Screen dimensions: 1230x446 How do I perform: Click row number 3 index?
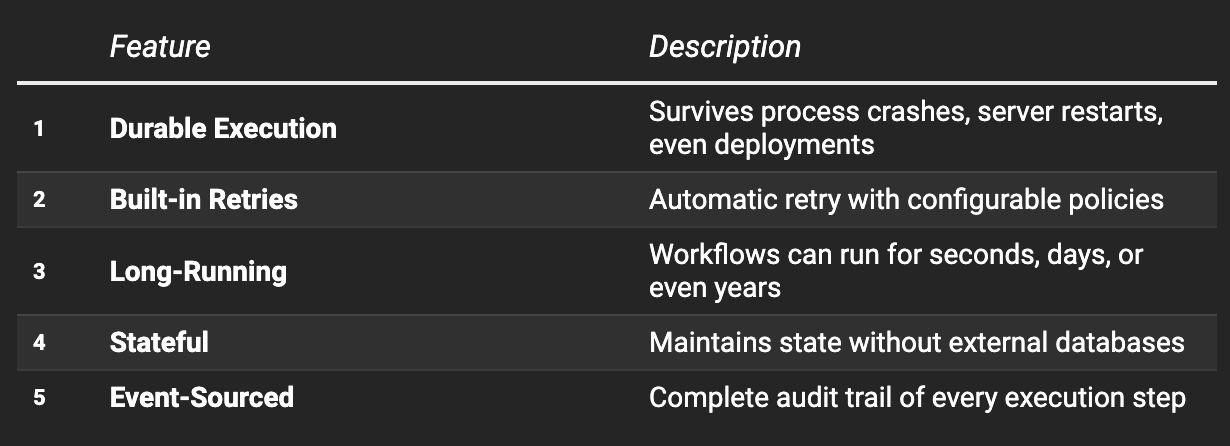click(39, 271)
